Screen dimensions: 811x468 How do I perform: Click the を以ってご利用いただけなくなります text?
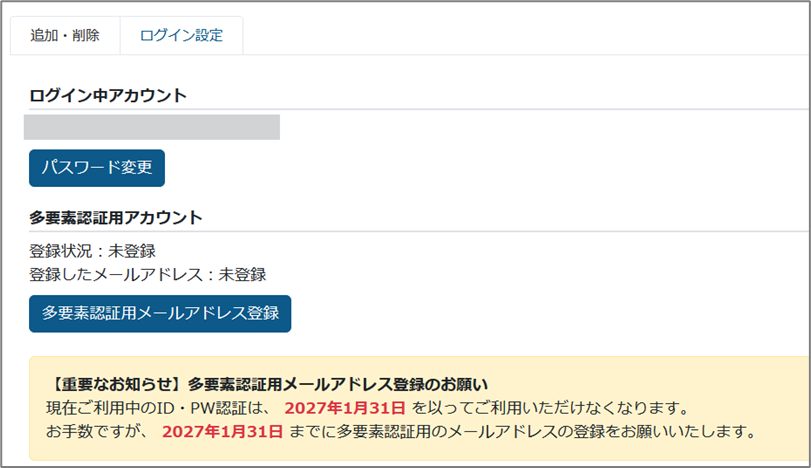552,408
